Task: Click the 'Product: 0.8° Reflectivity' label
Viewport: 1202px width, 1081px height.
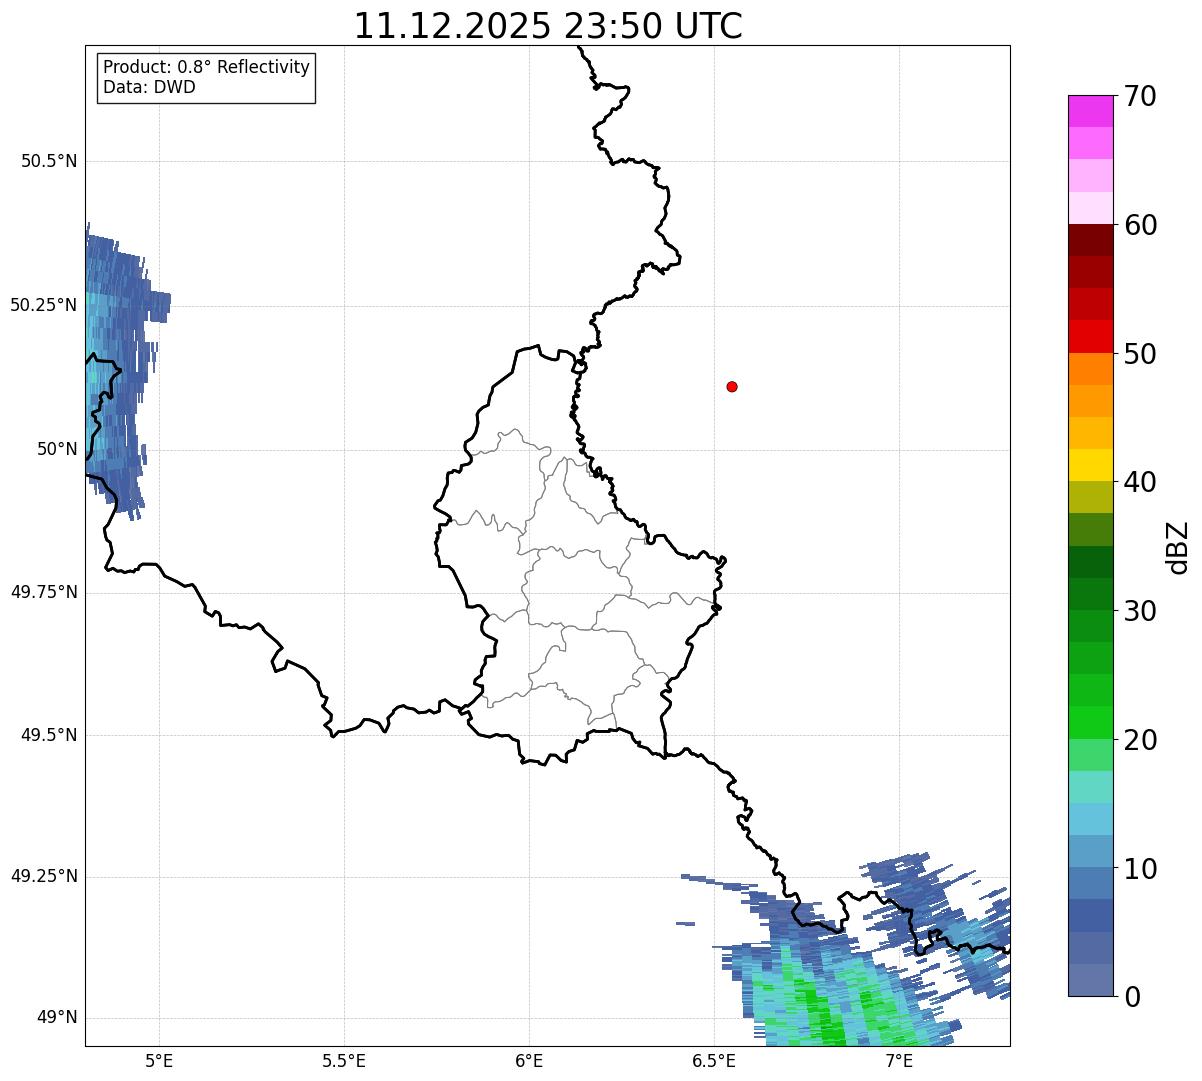Action: pyautogui.click(x=207, y=67)
